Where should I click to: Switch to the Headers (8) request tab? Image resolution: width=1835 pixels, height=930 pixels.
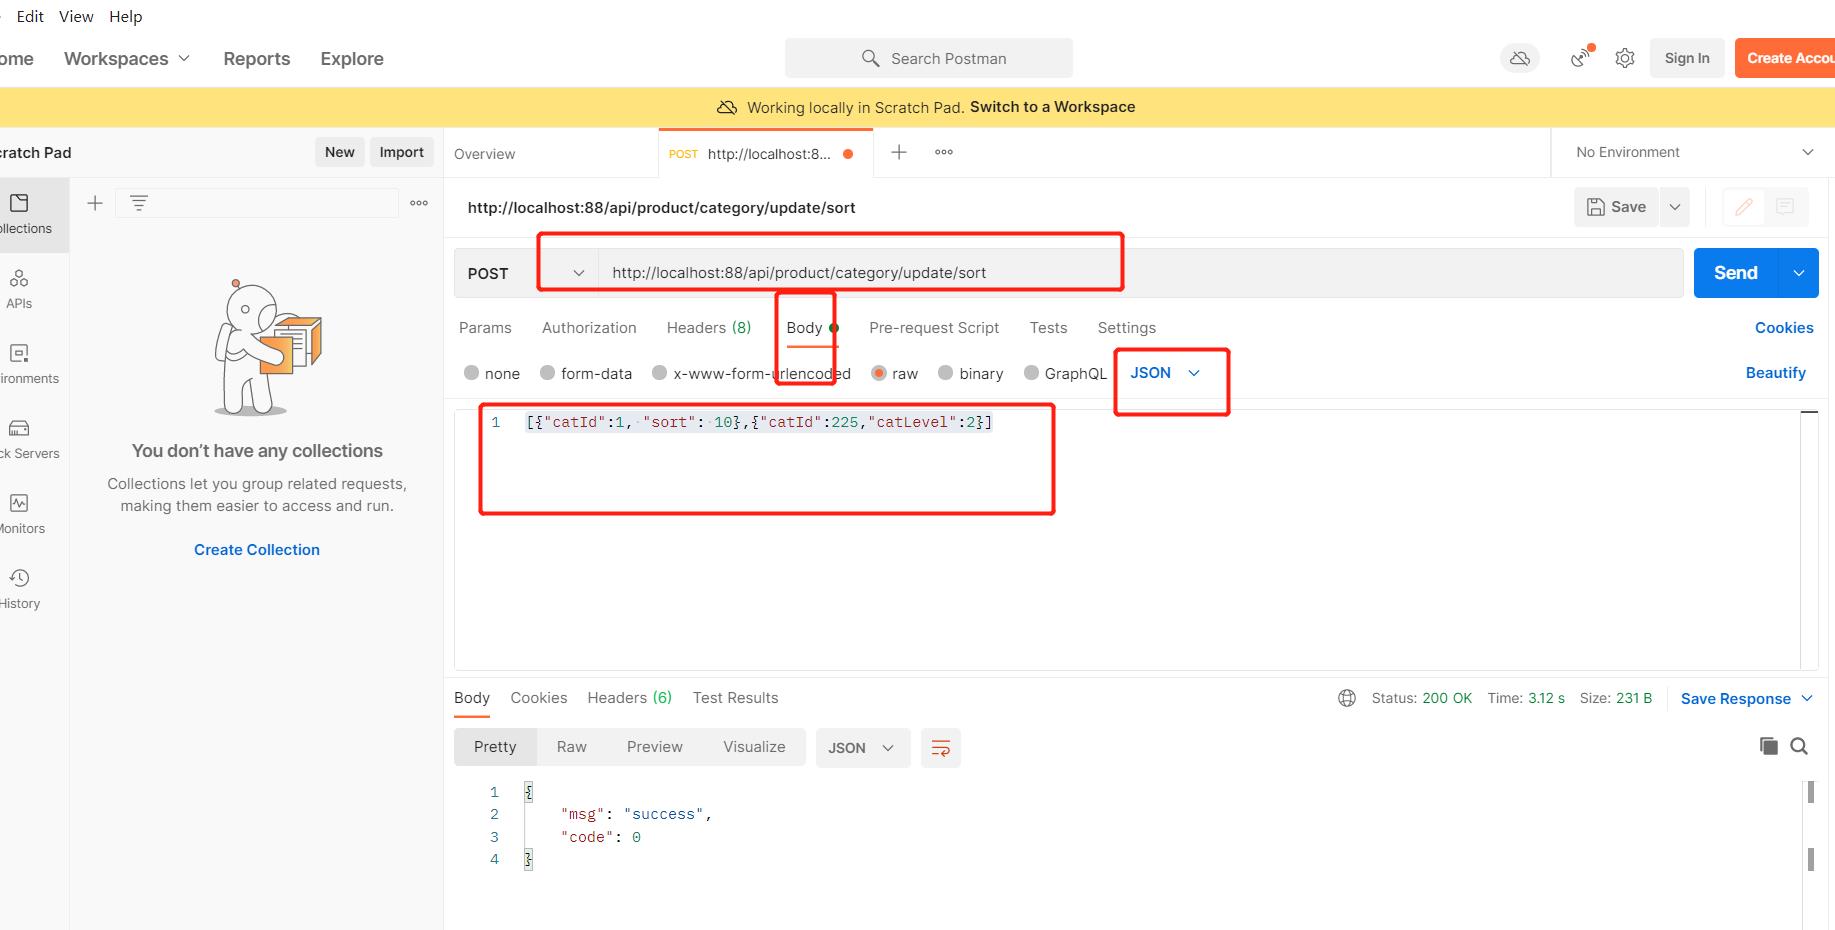tap(709, 328)
